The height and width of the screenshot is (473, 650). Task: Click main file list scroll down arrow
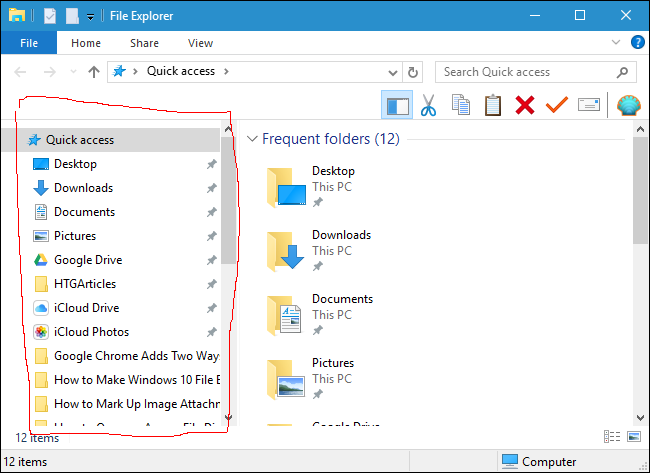(640, 417)
